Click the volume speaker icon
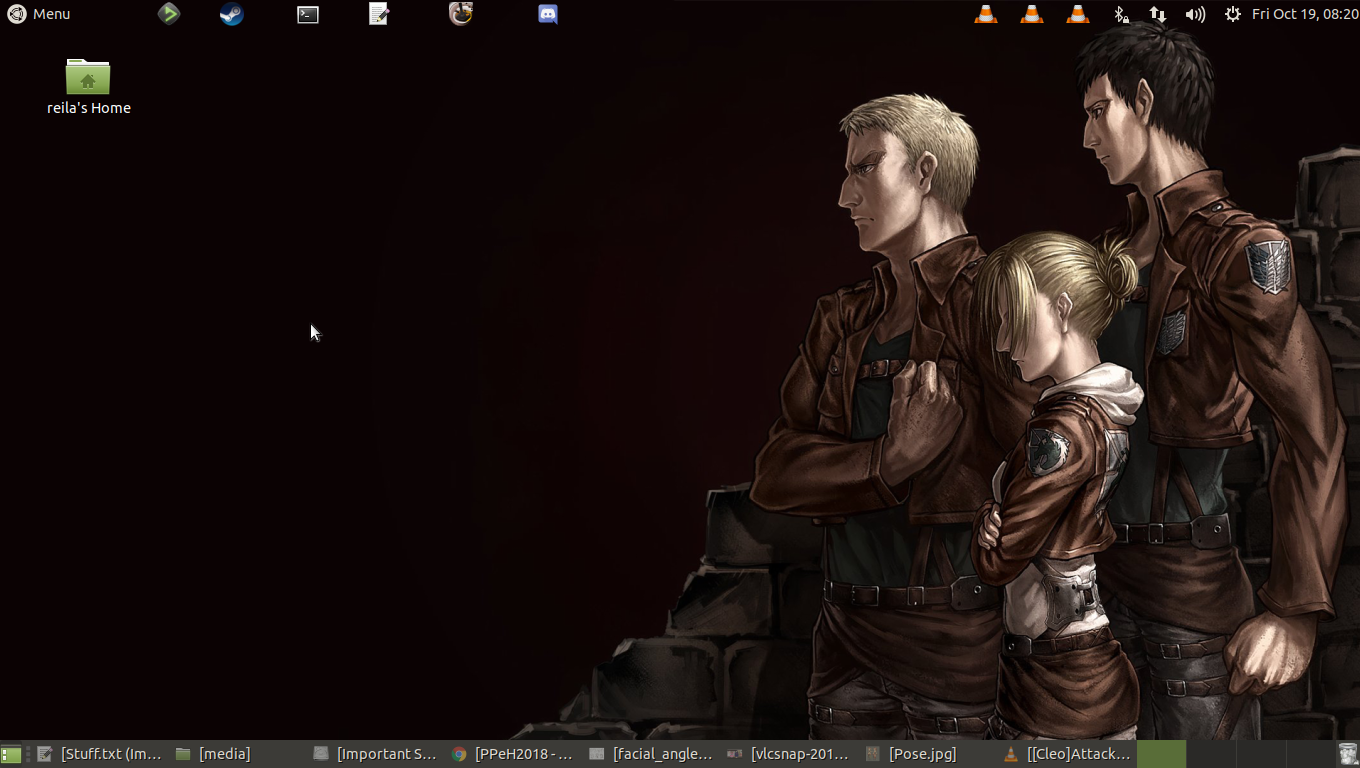1360x768 pixels. pos(1195,14)
